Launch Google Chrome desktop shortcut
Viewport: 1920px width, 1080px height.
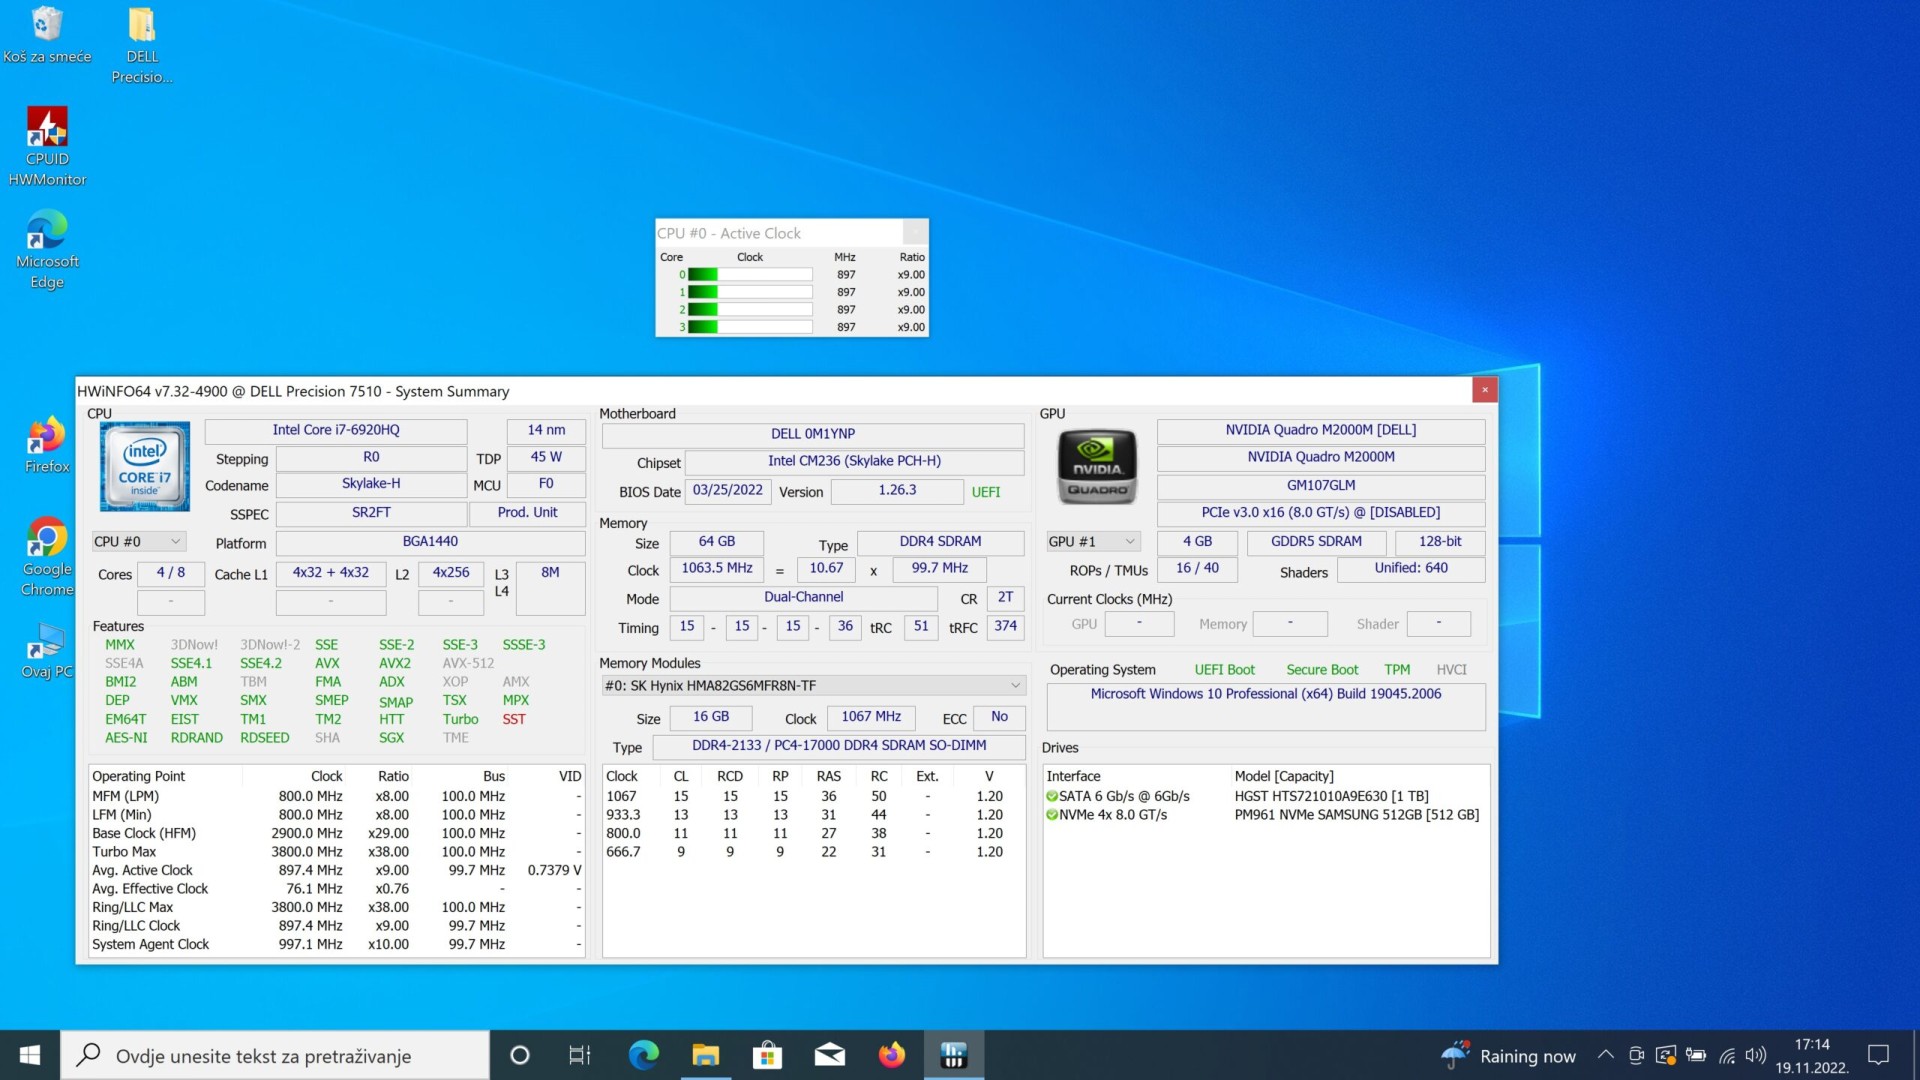coord(47,557)
